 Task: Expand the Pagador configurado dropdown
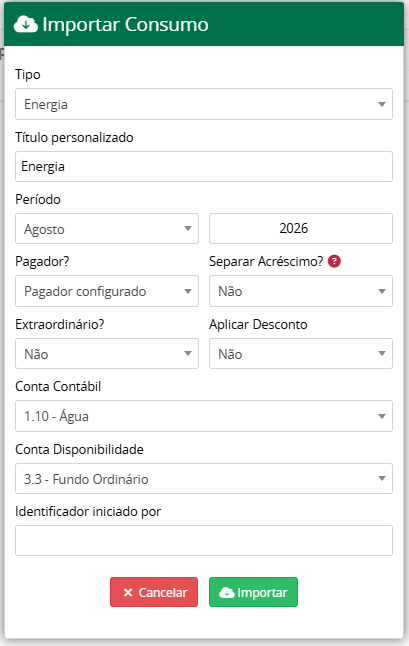click(107, 291)
